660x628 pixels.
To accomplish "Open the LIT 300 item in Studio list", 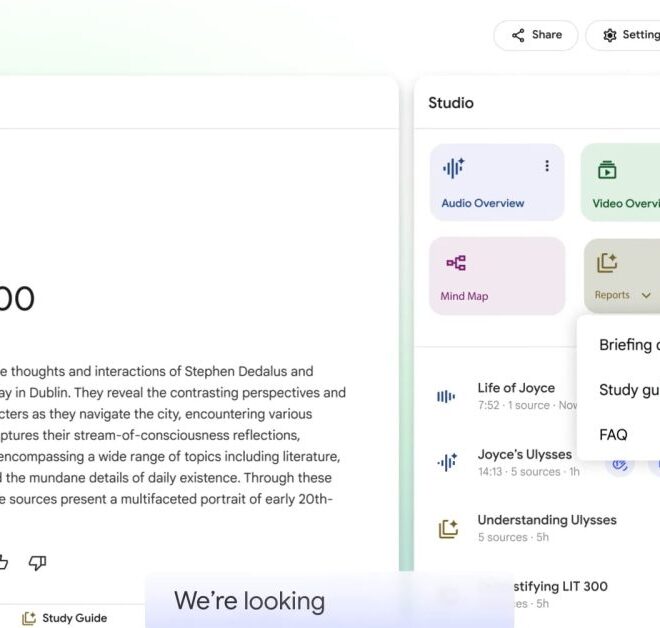I will click(560, 594).
